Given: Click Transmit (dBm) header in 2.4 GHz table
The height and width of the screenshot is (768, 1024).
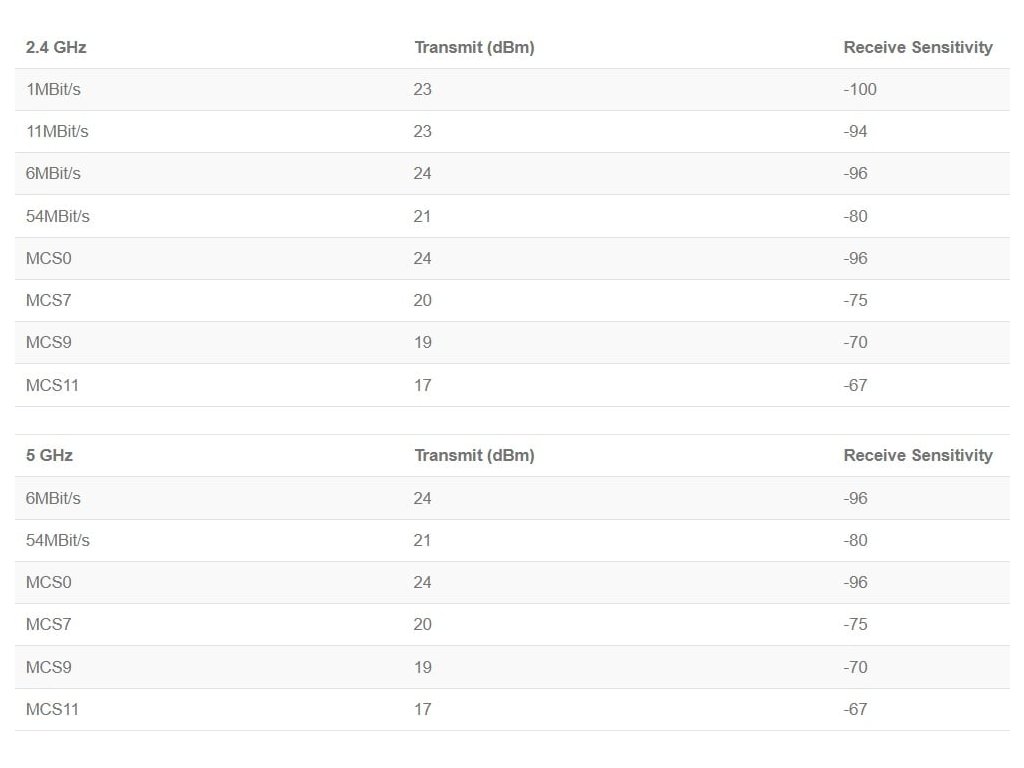Looking at the screenshot, I should point(474,47).
